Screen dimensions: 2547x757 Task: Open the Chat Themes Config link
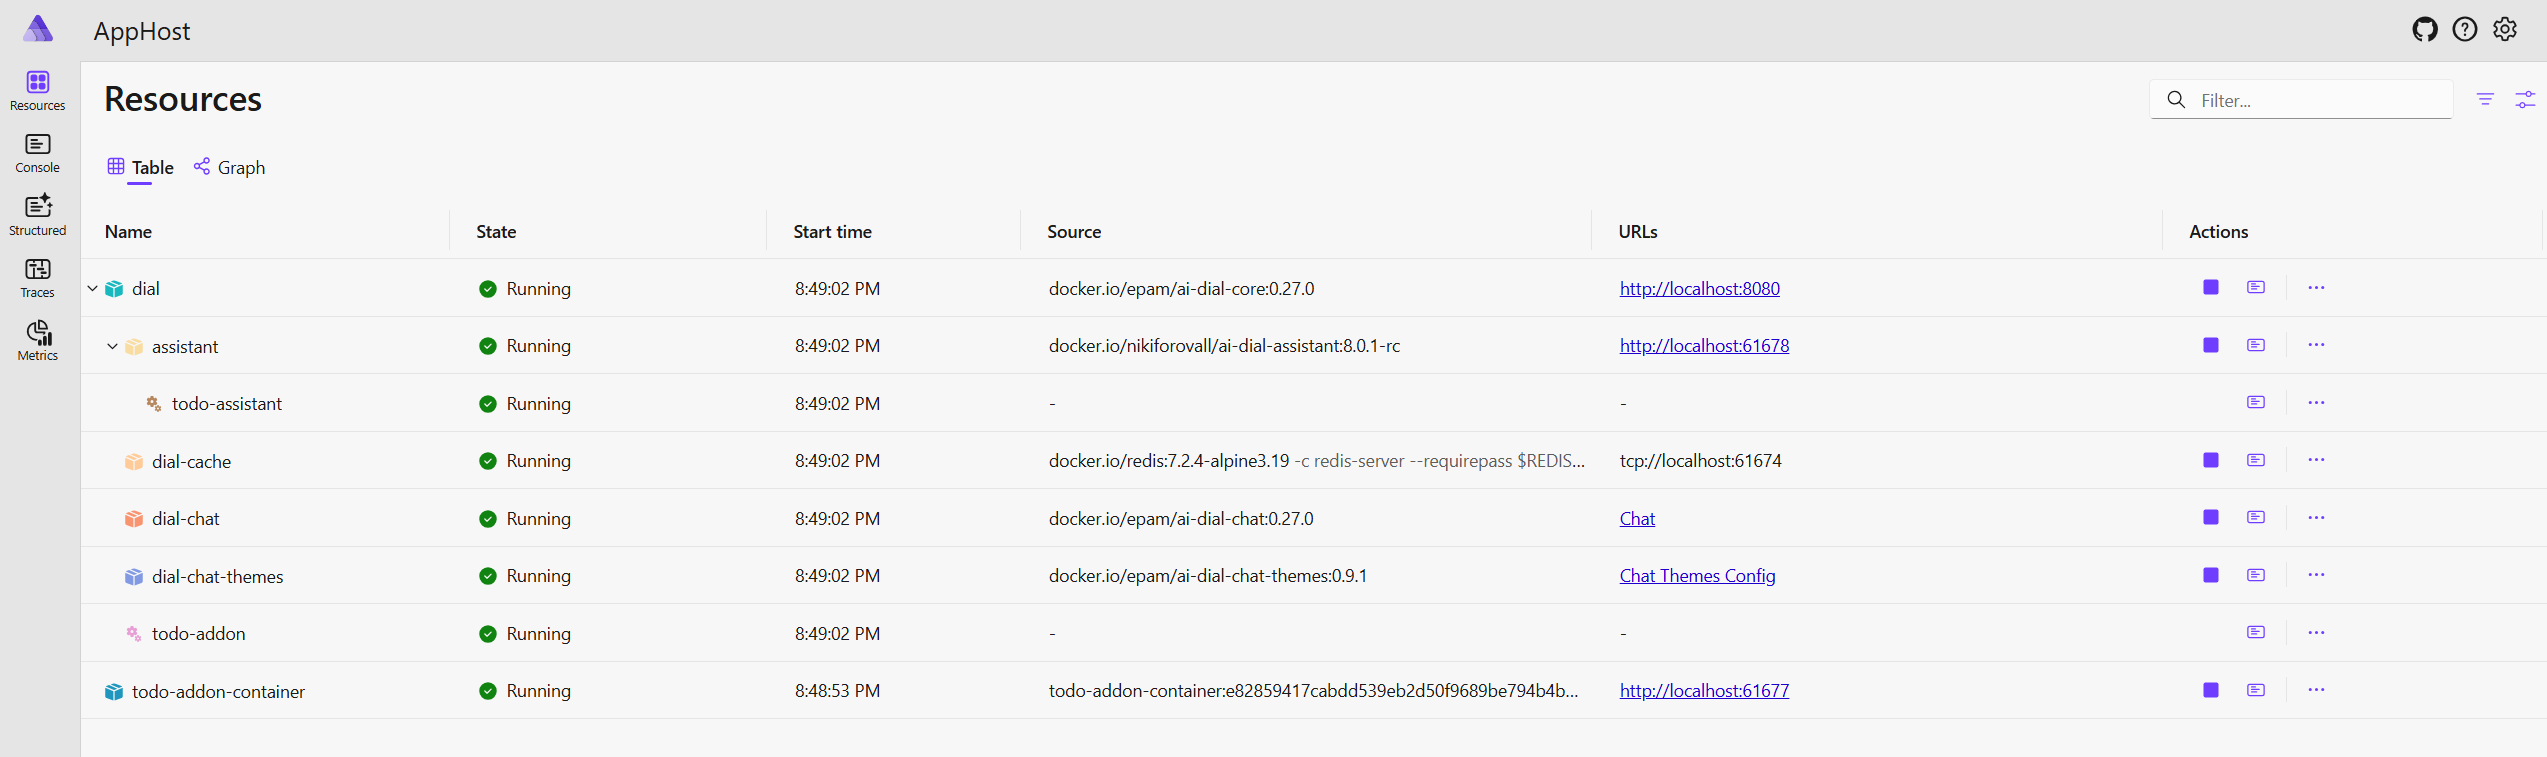coord(1697,575)
